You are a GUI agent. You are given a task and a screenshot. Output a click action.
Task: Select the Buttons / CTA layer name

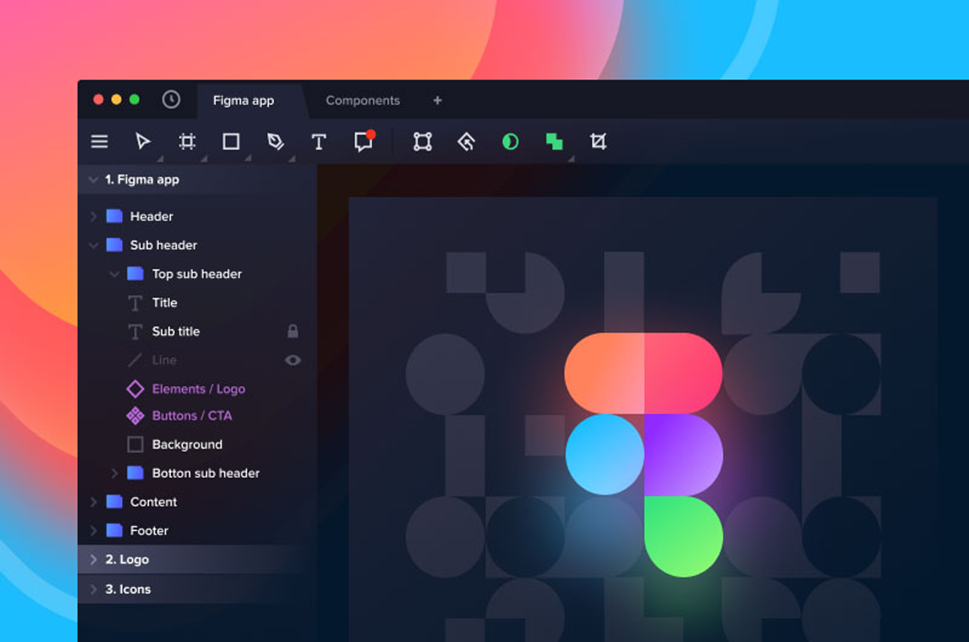192,416
